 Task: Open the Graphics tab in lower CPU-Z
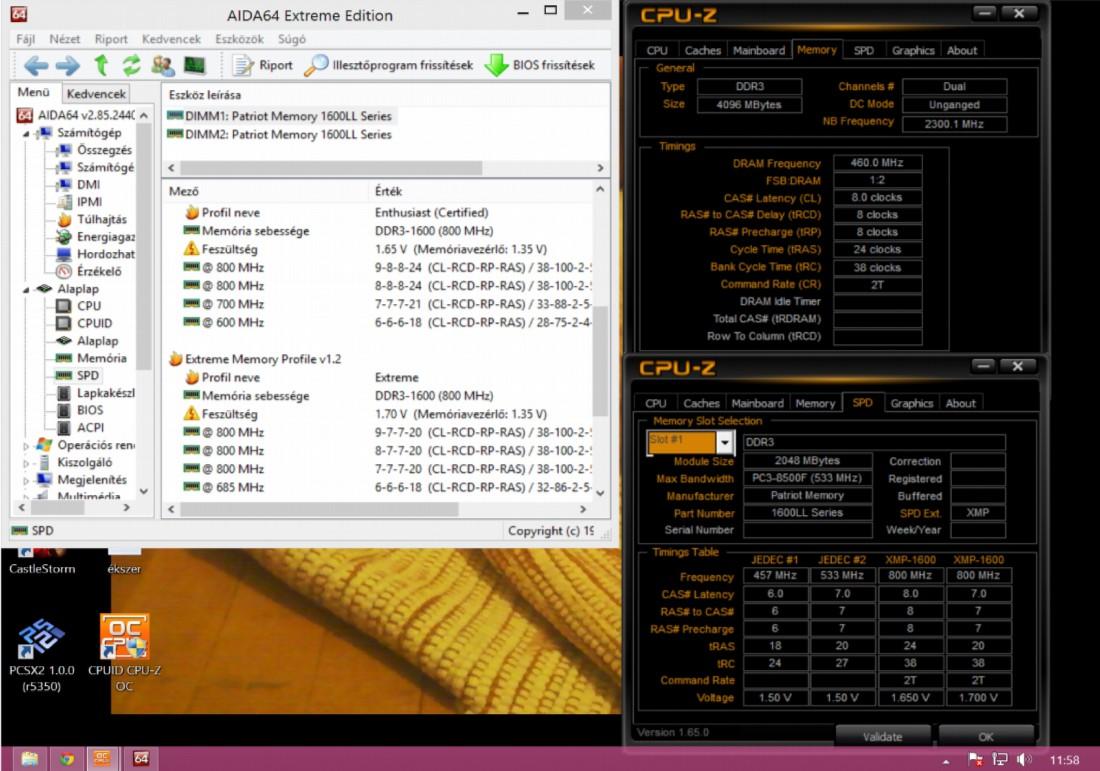point(911,403)
